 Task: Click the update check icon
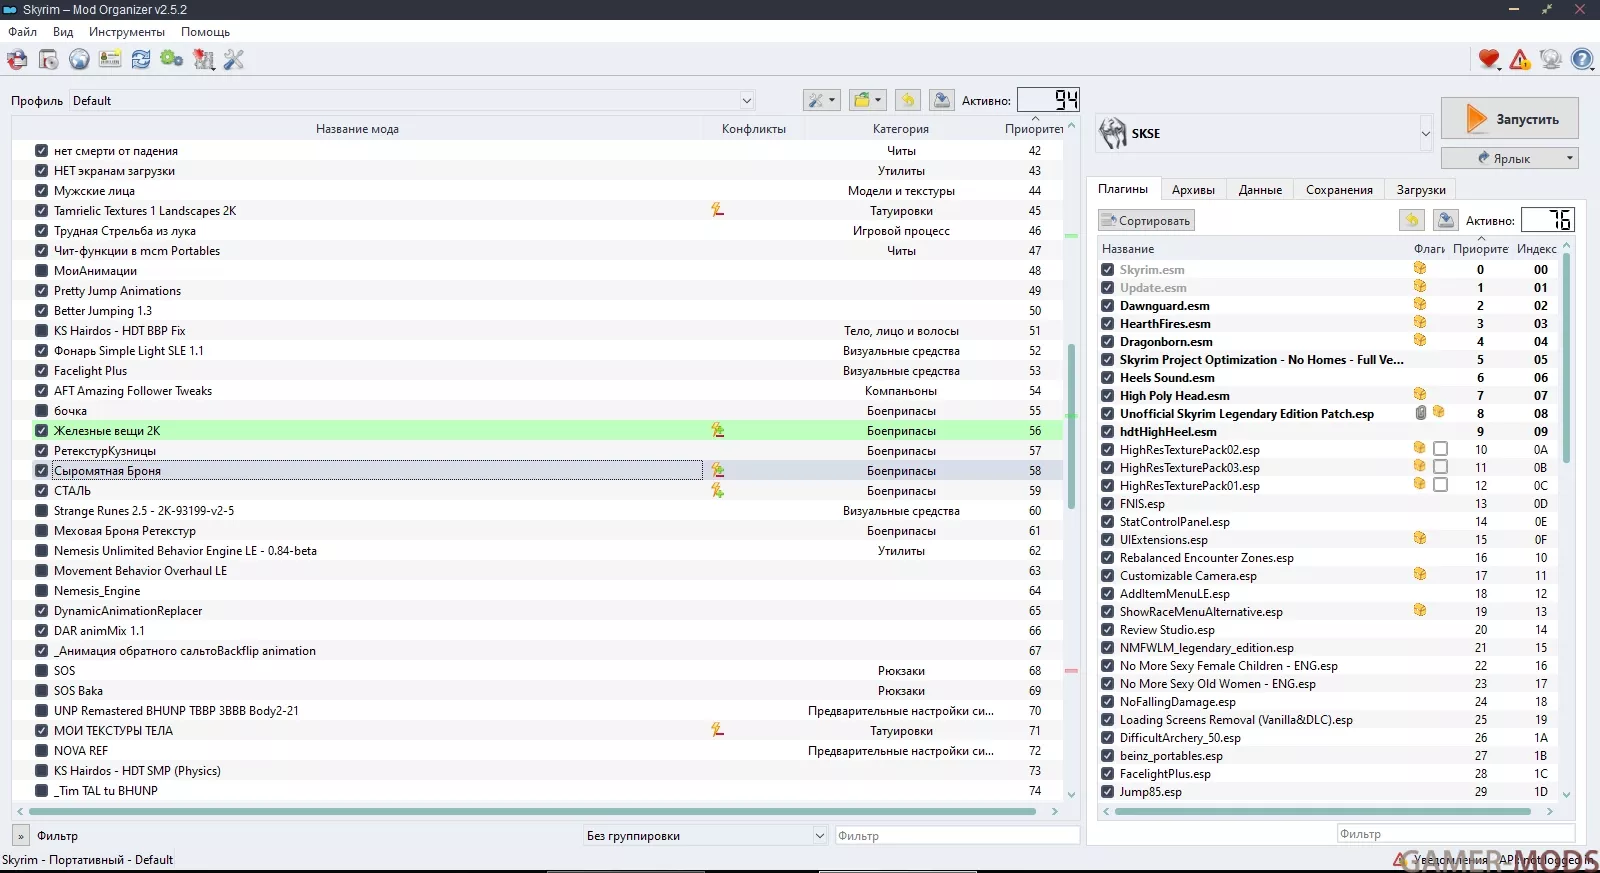coord(1551,60)
